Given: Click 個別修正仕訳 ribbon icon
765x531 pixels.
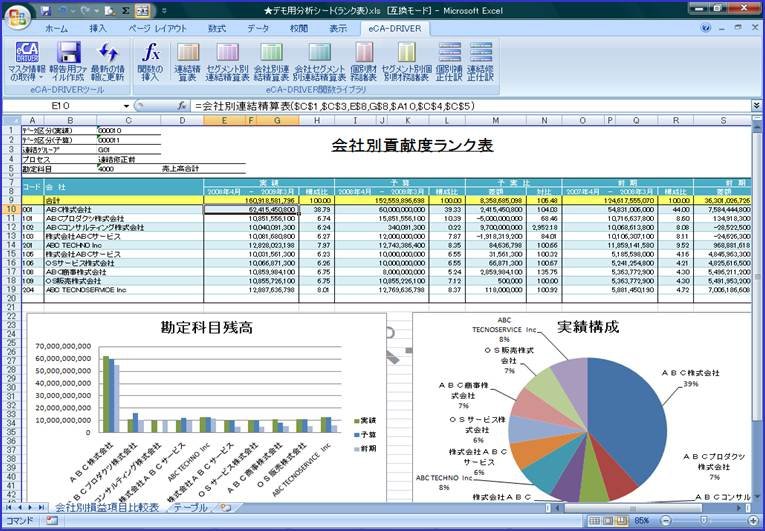Looking at the screenshot, I should pos(449,53).
